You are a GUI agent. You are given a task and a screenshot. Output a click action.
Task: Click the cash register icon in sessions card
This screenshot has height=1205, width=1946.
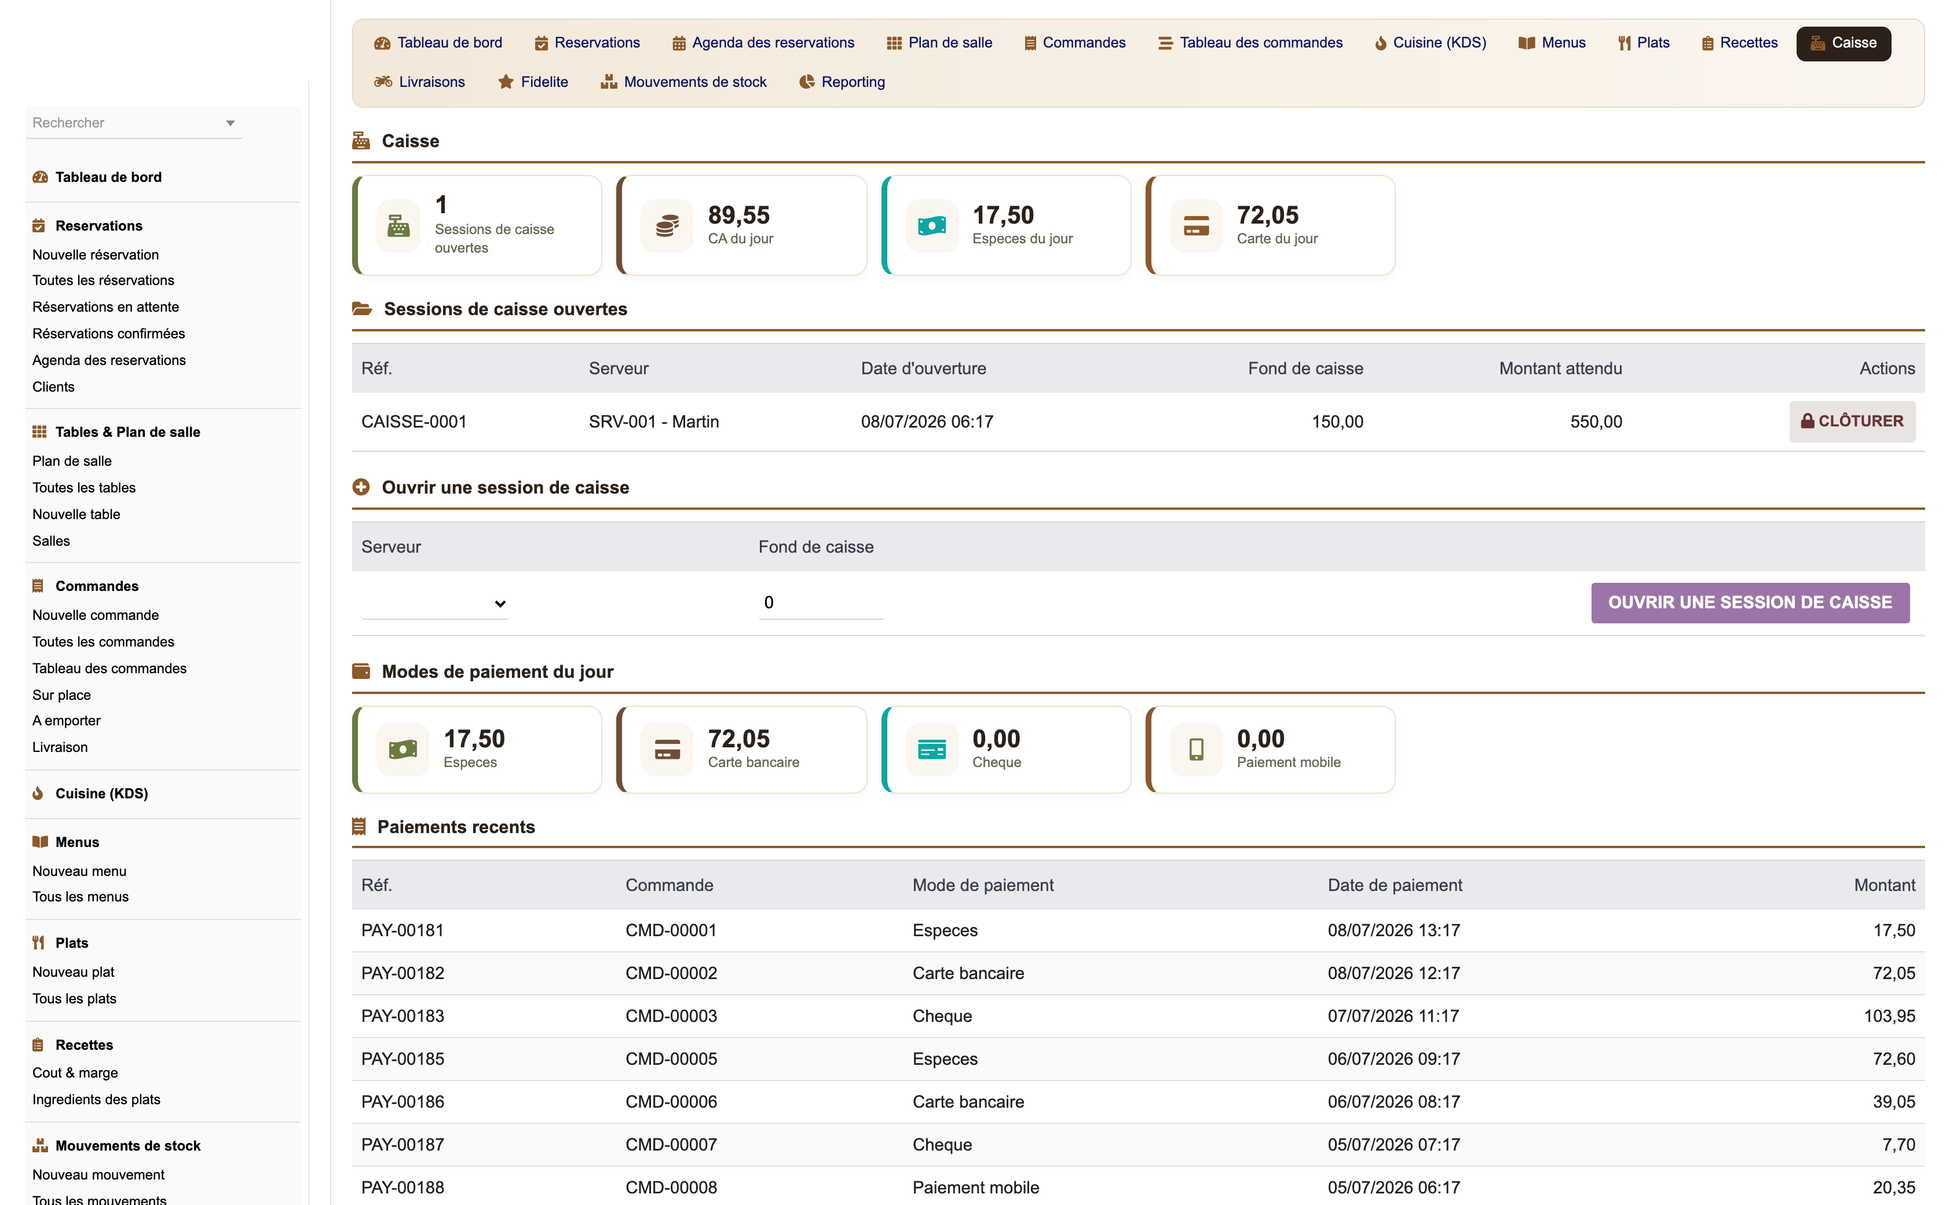coord(398,226)
